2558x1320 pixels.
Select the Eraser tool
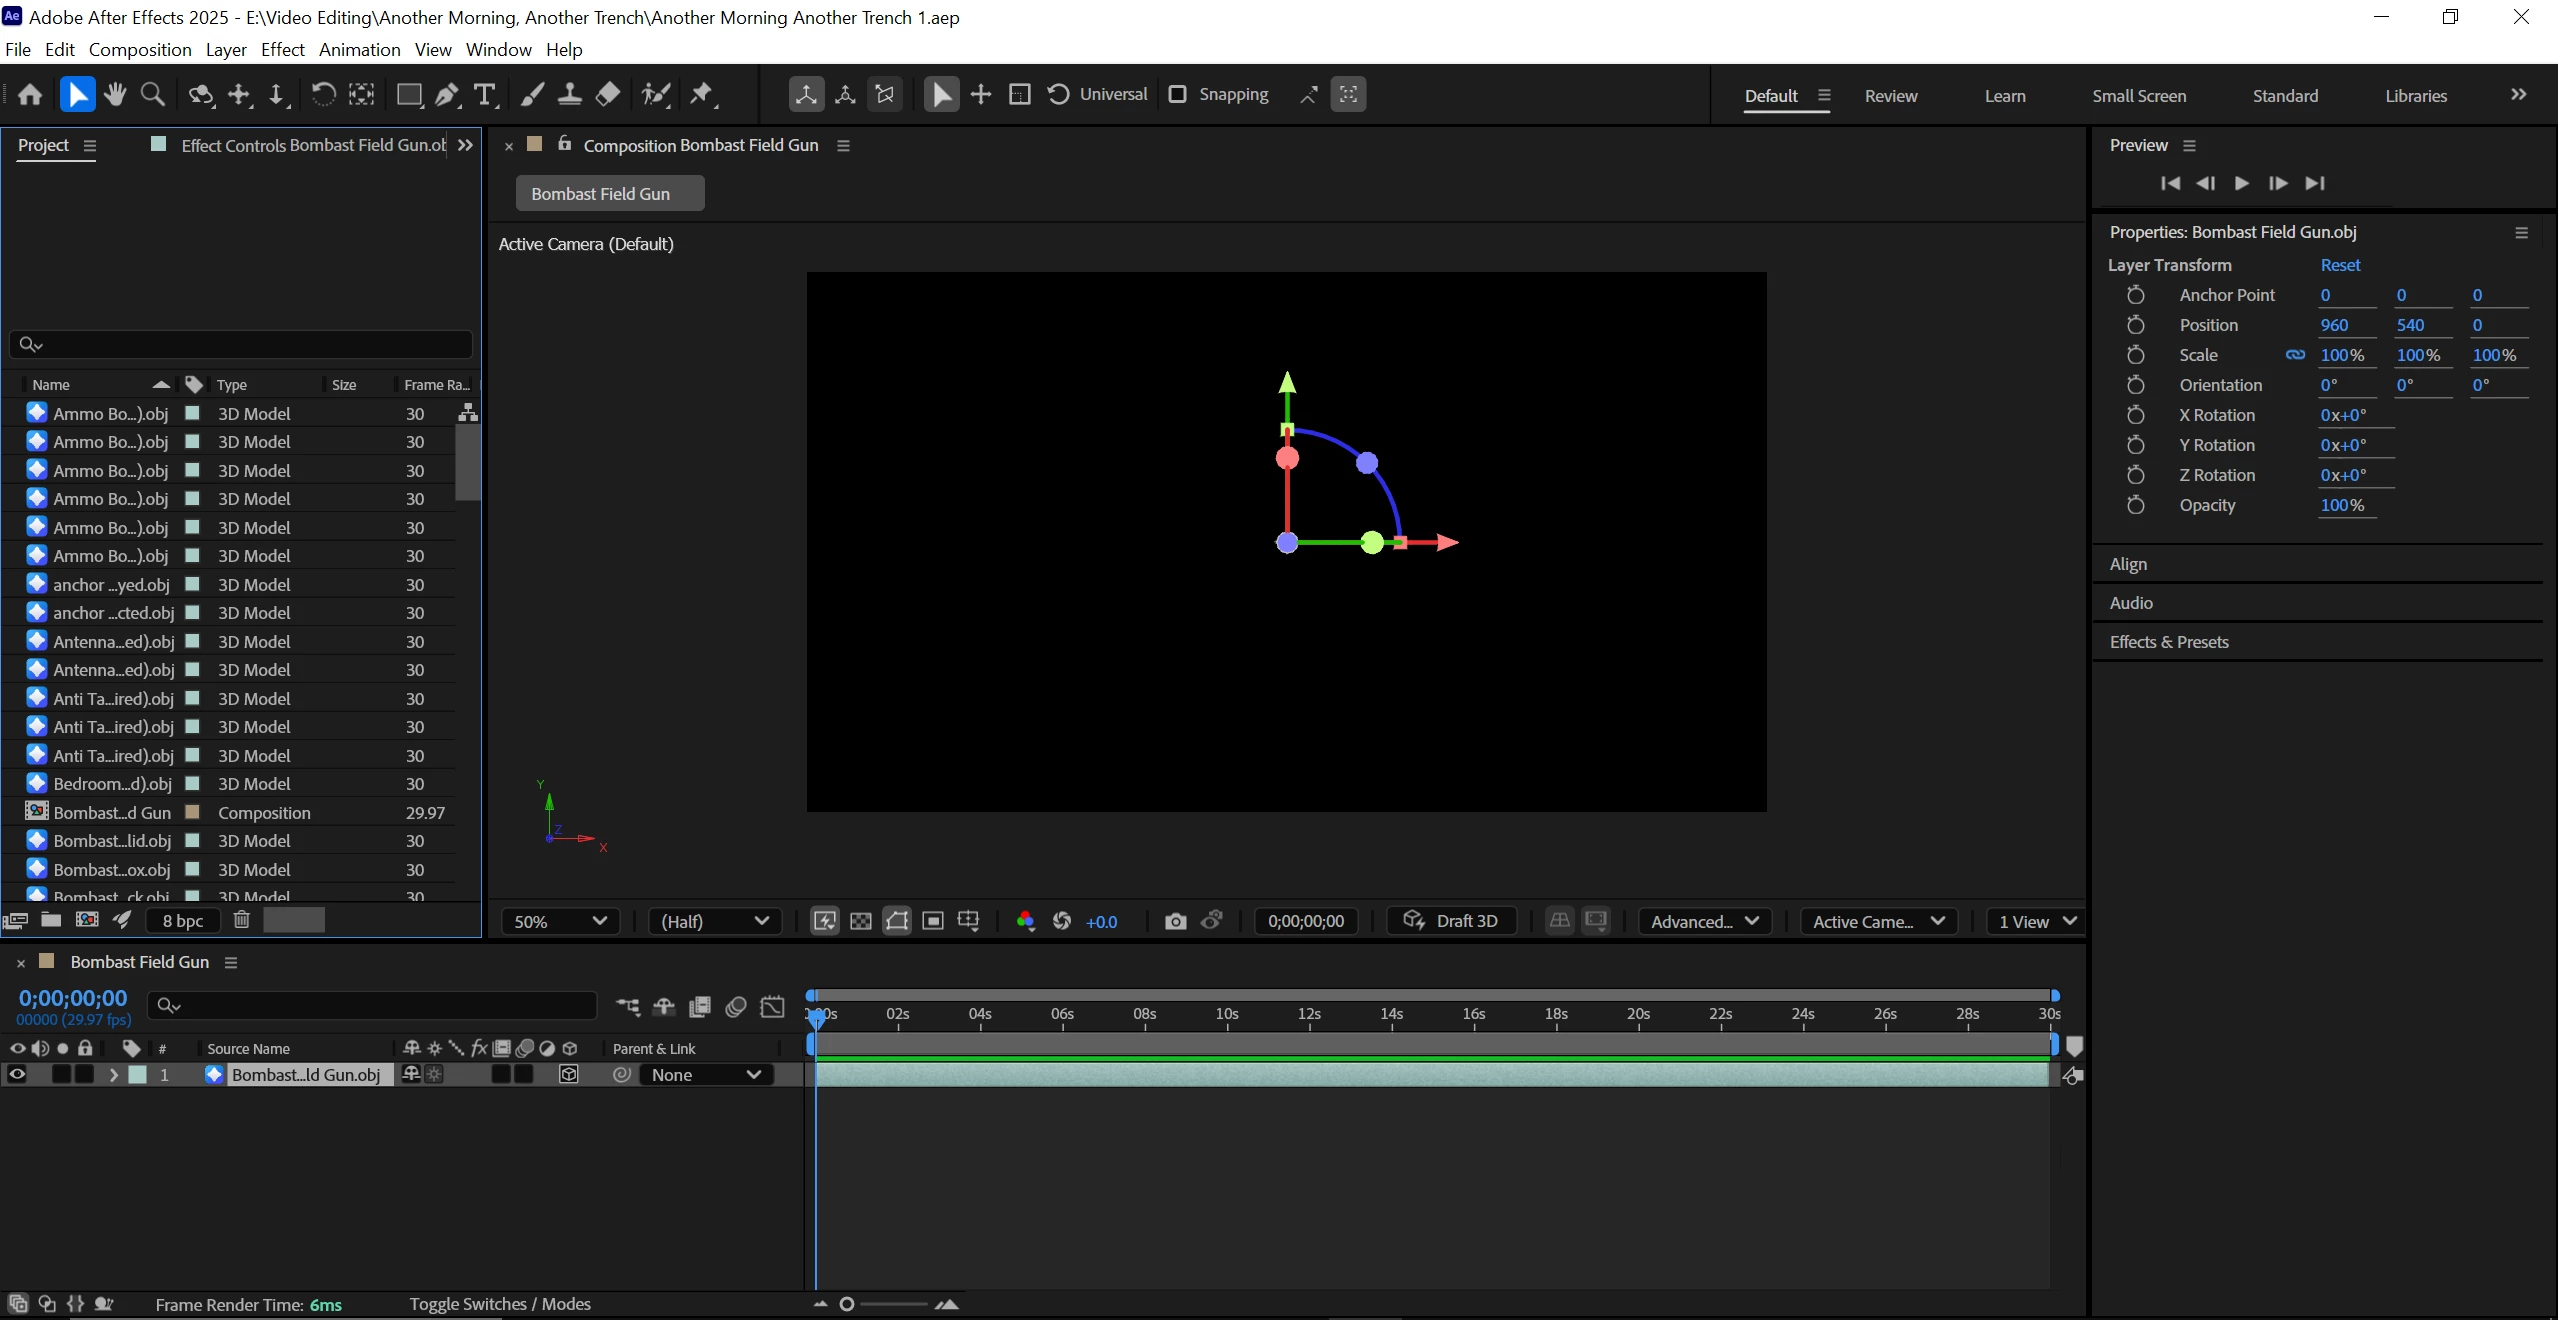pos(608,94)
